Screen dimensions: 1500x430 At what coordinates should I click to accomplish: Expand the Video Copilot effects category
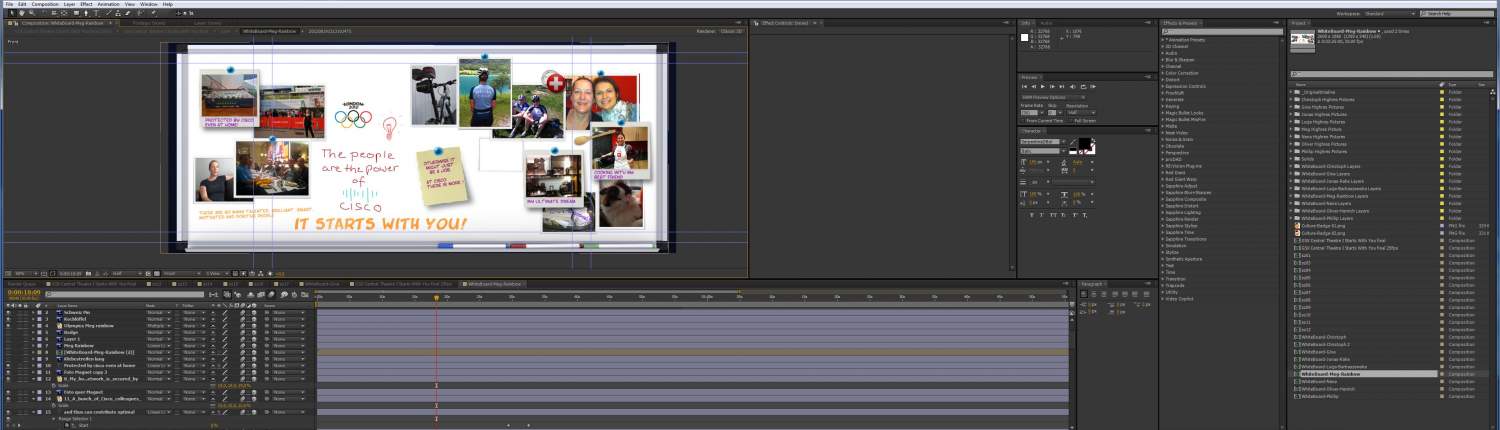point(1163,298)
